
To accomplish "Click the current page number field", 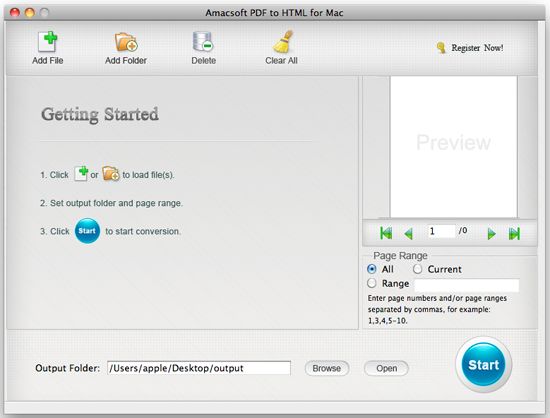I will (441, 231).
